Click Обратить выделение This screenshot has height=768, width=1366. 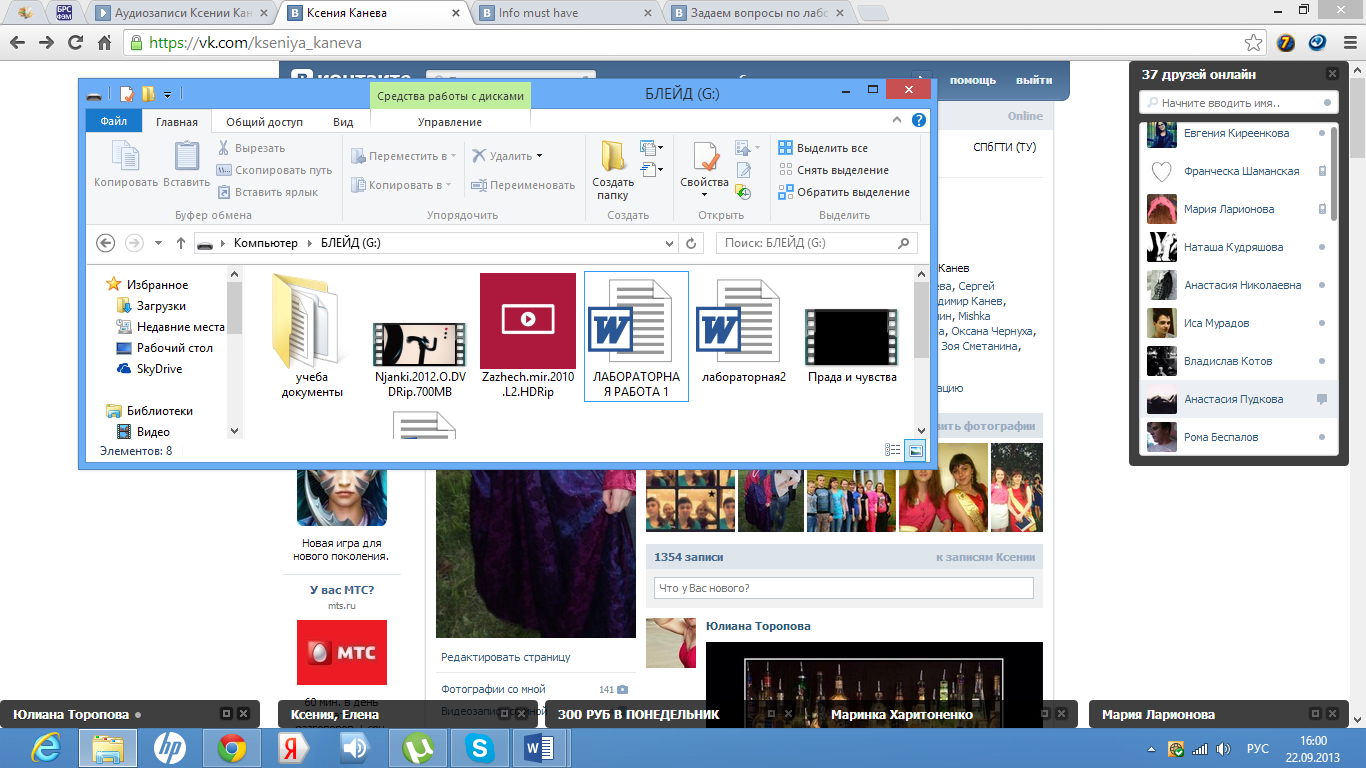click(844, 192)
